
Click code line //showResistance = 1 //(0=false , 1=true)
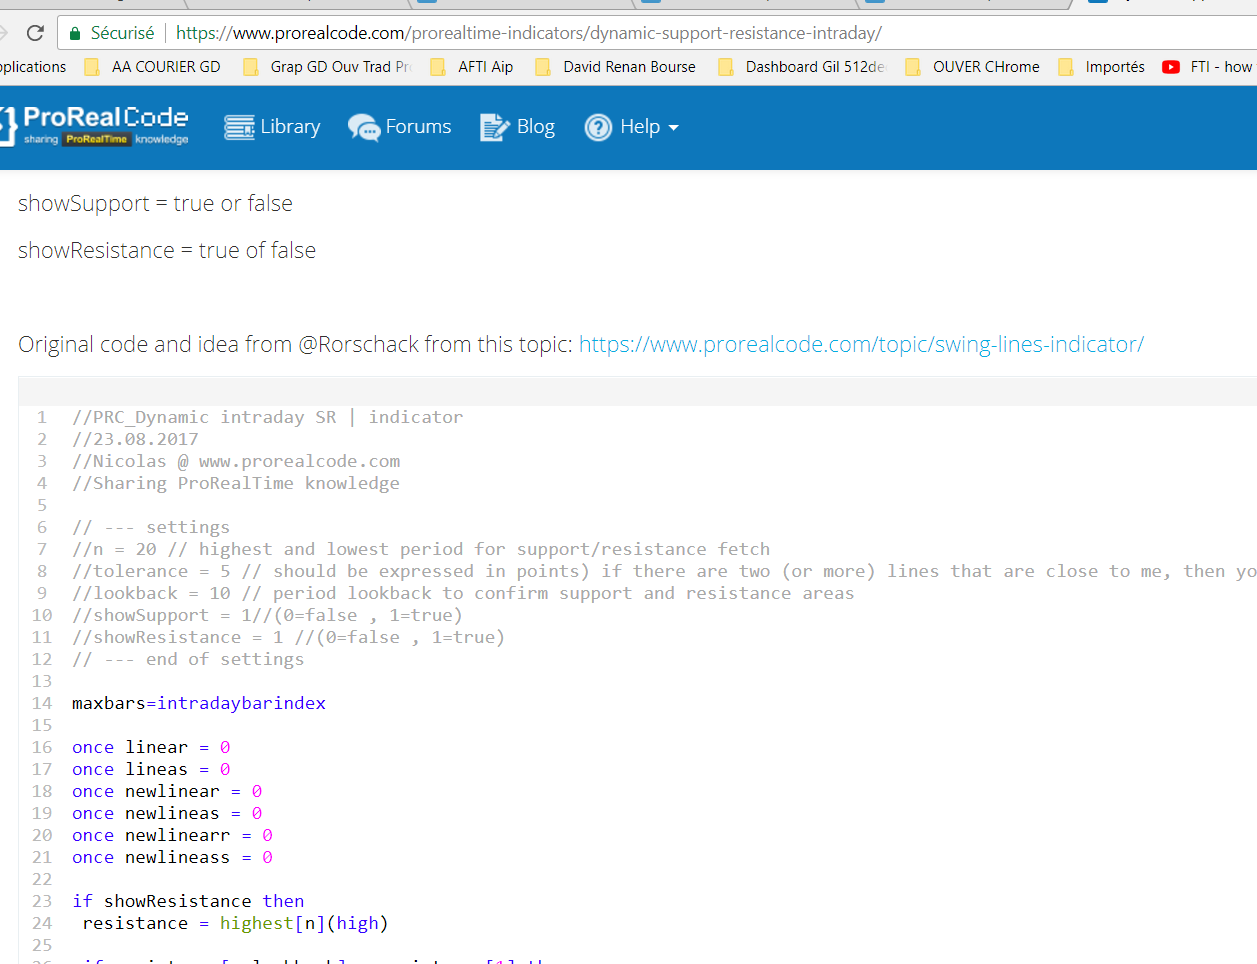[x=288, y=637]
